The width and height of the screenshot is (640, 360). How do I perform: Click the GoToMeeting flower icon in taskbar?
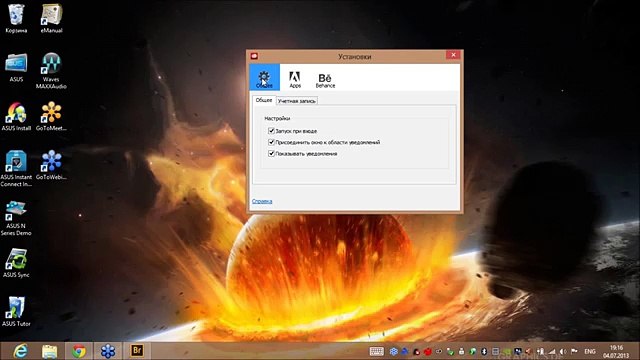pyautogui.click(x=108, y=351)
